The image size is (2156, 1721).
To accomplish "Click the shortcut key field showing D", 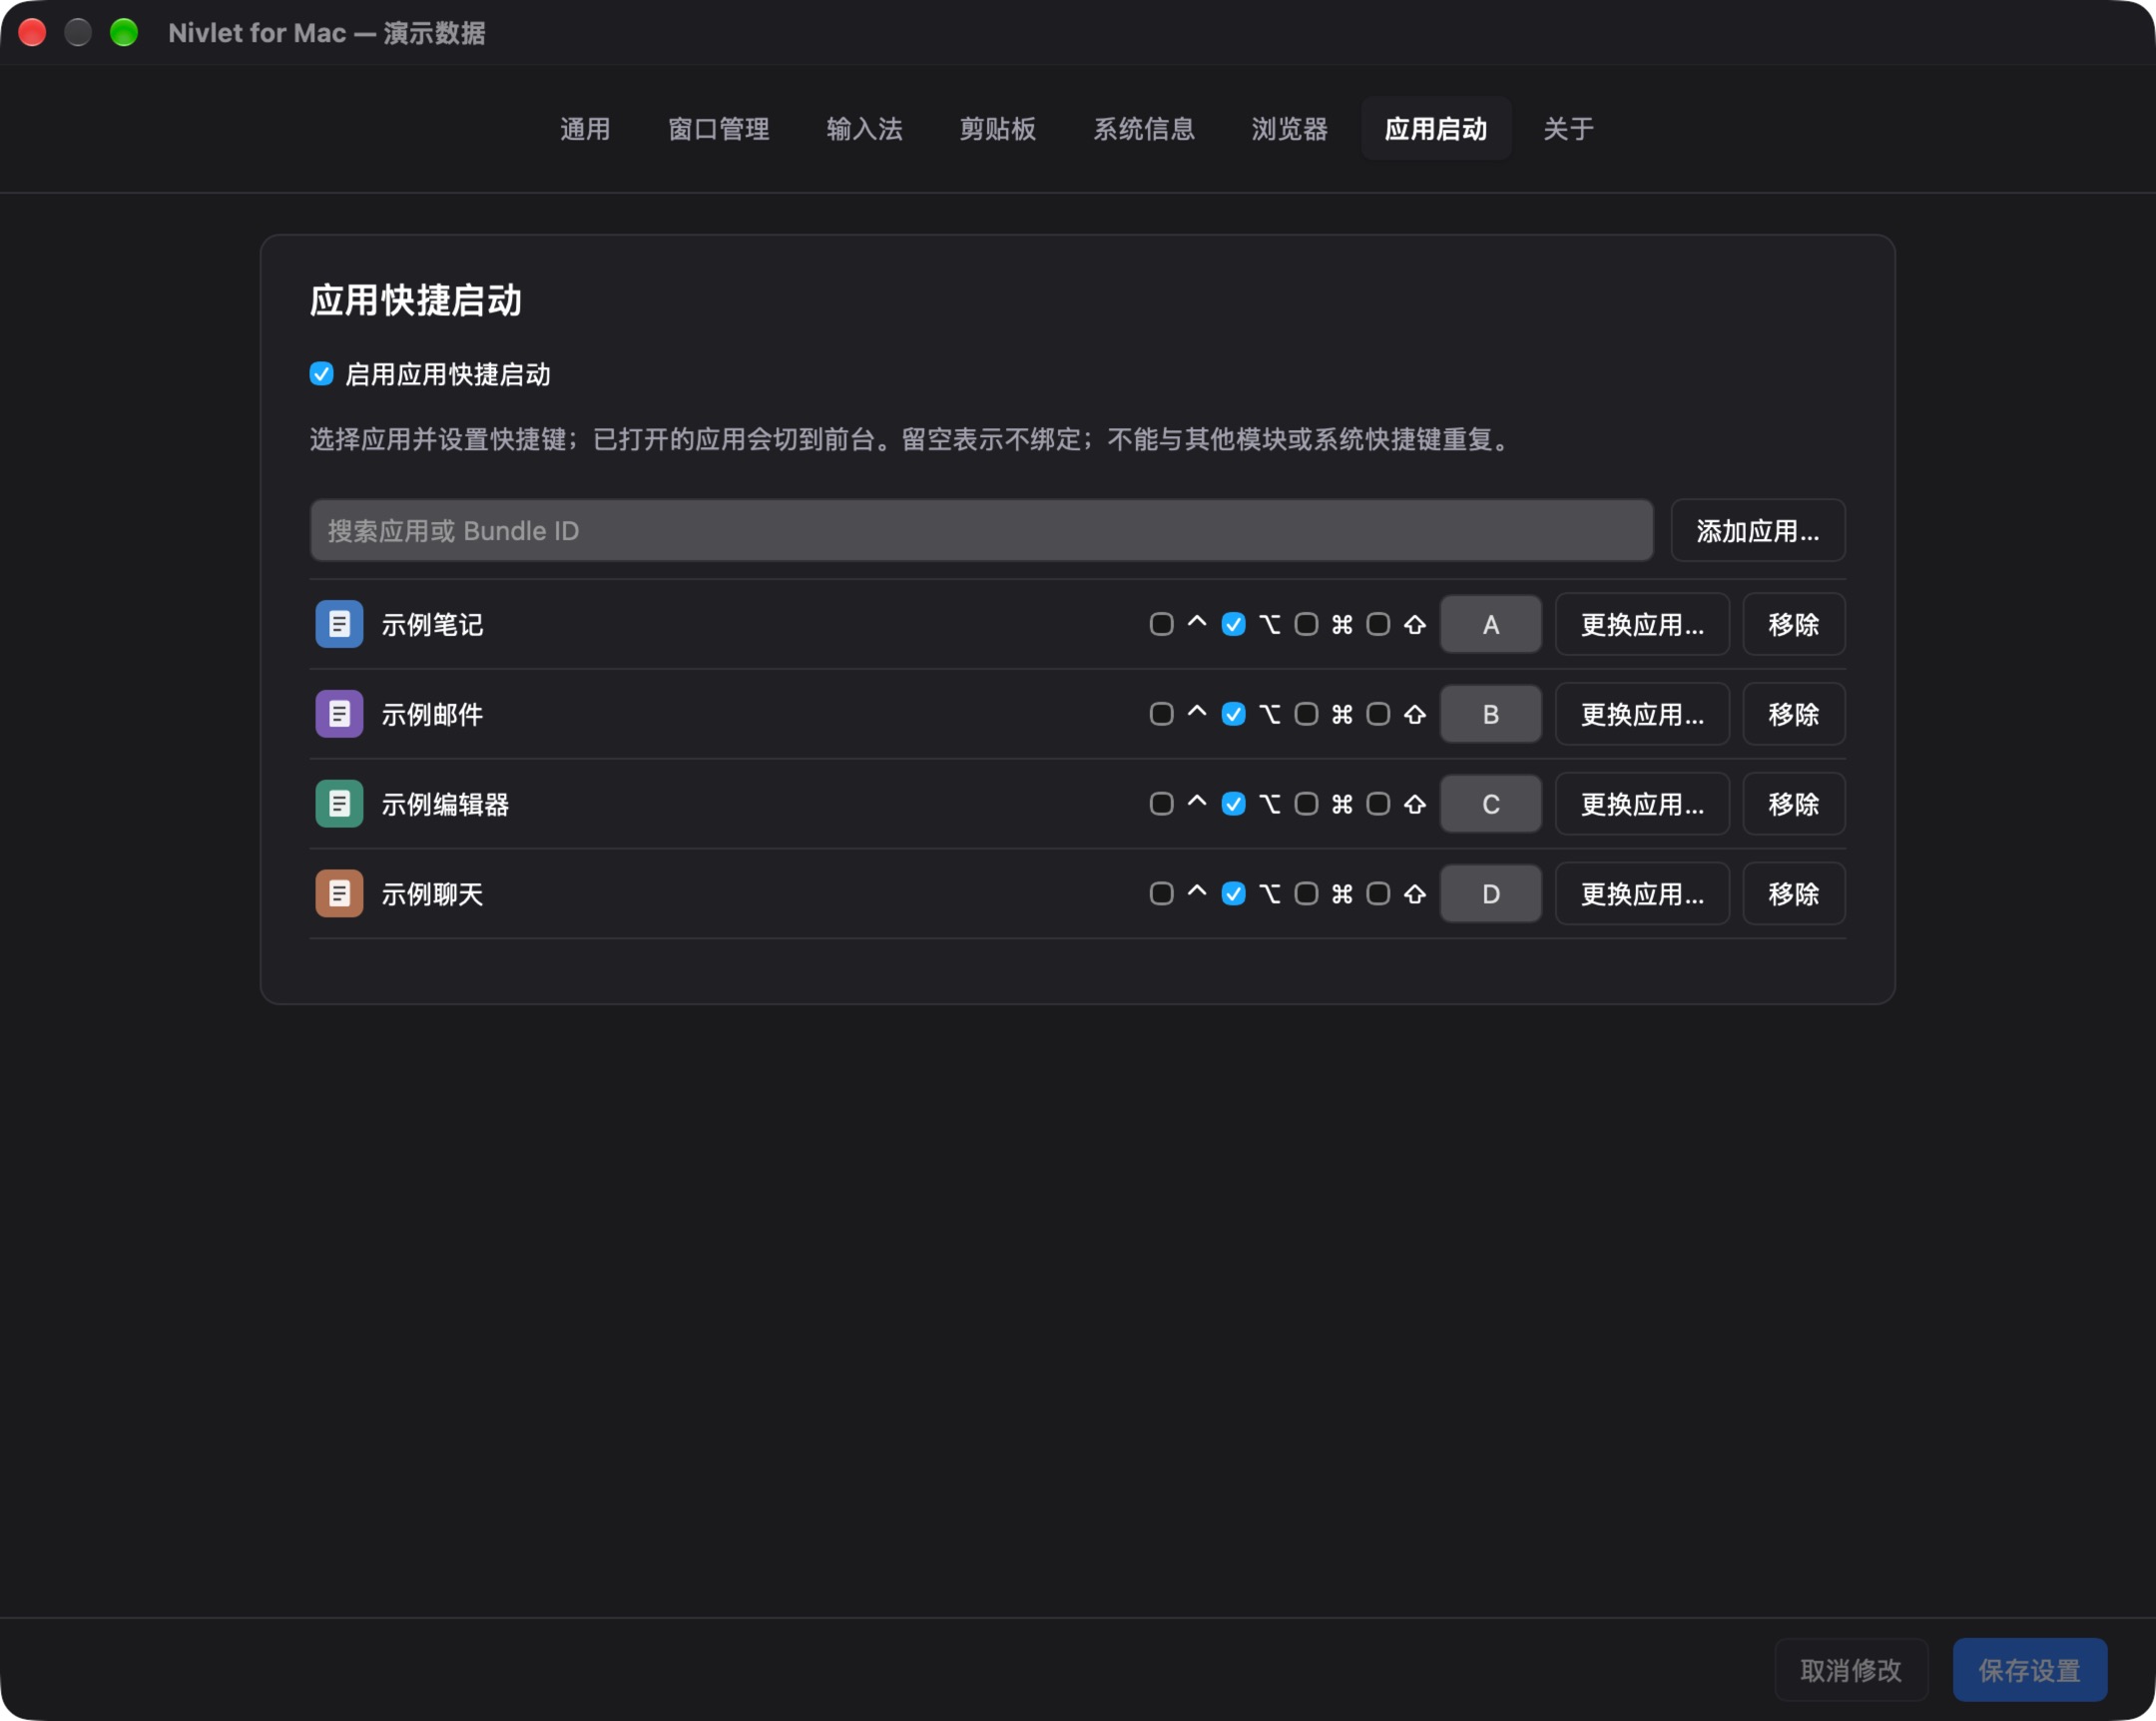I will (x=1490, y=894).
